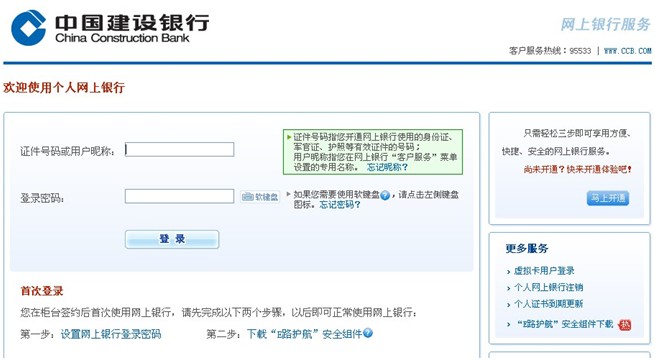
Task: Open 虚拟卡用户登录 link
Action: click(x=544, y=271)
